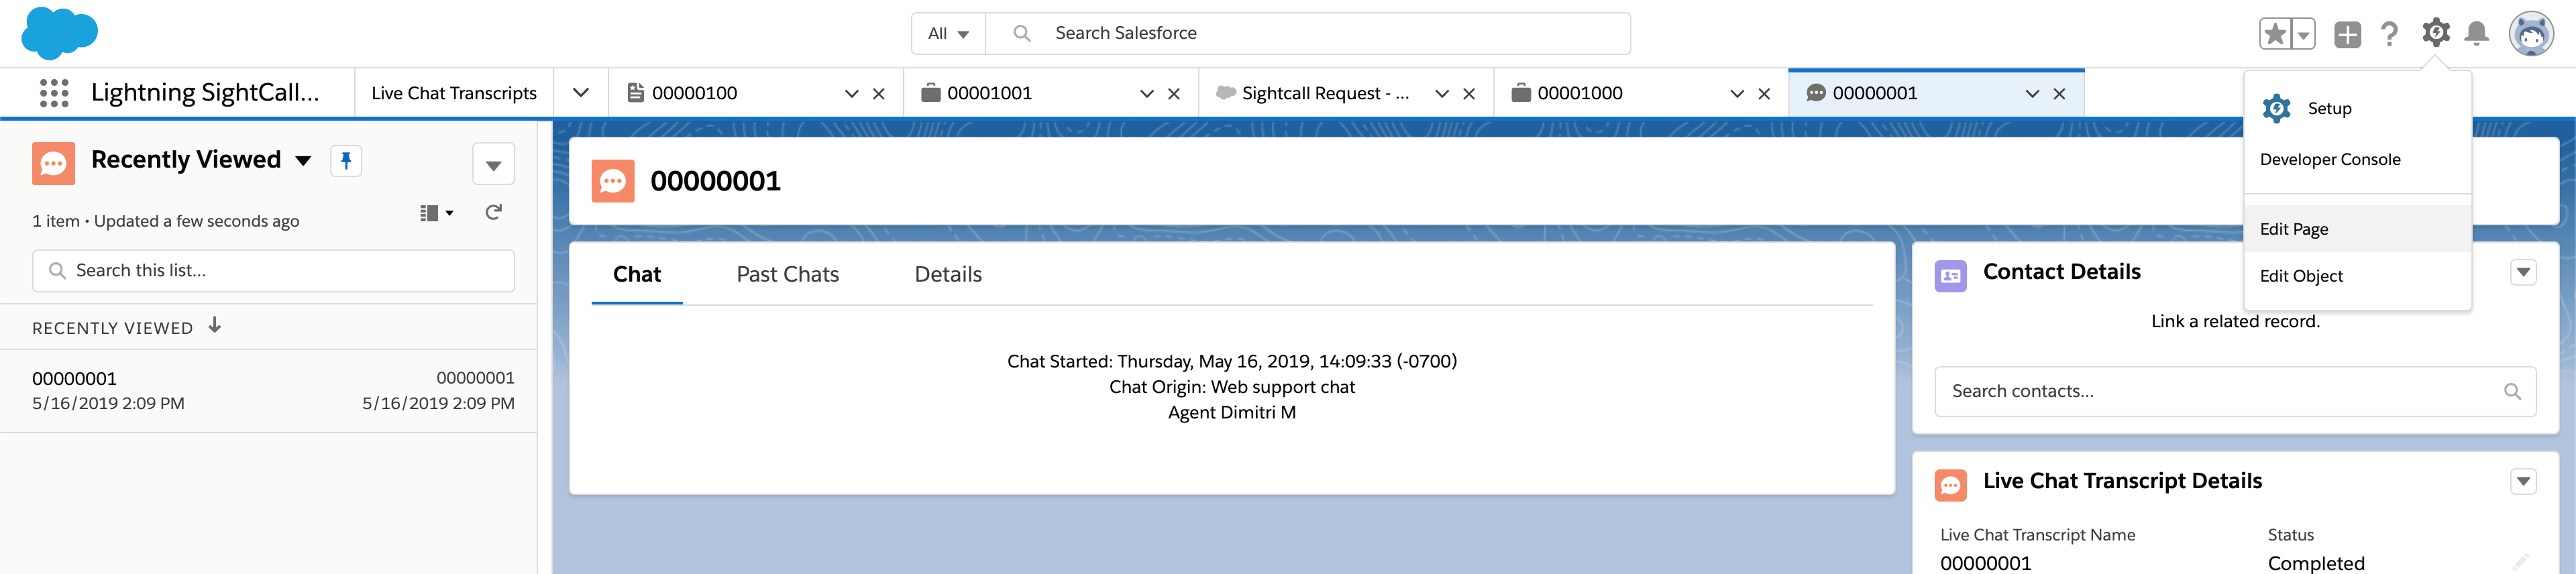The image size is (2576, 574).
Task: Open the Live Chat Transcripts navigation item
Action: click(x=454, y=93)
